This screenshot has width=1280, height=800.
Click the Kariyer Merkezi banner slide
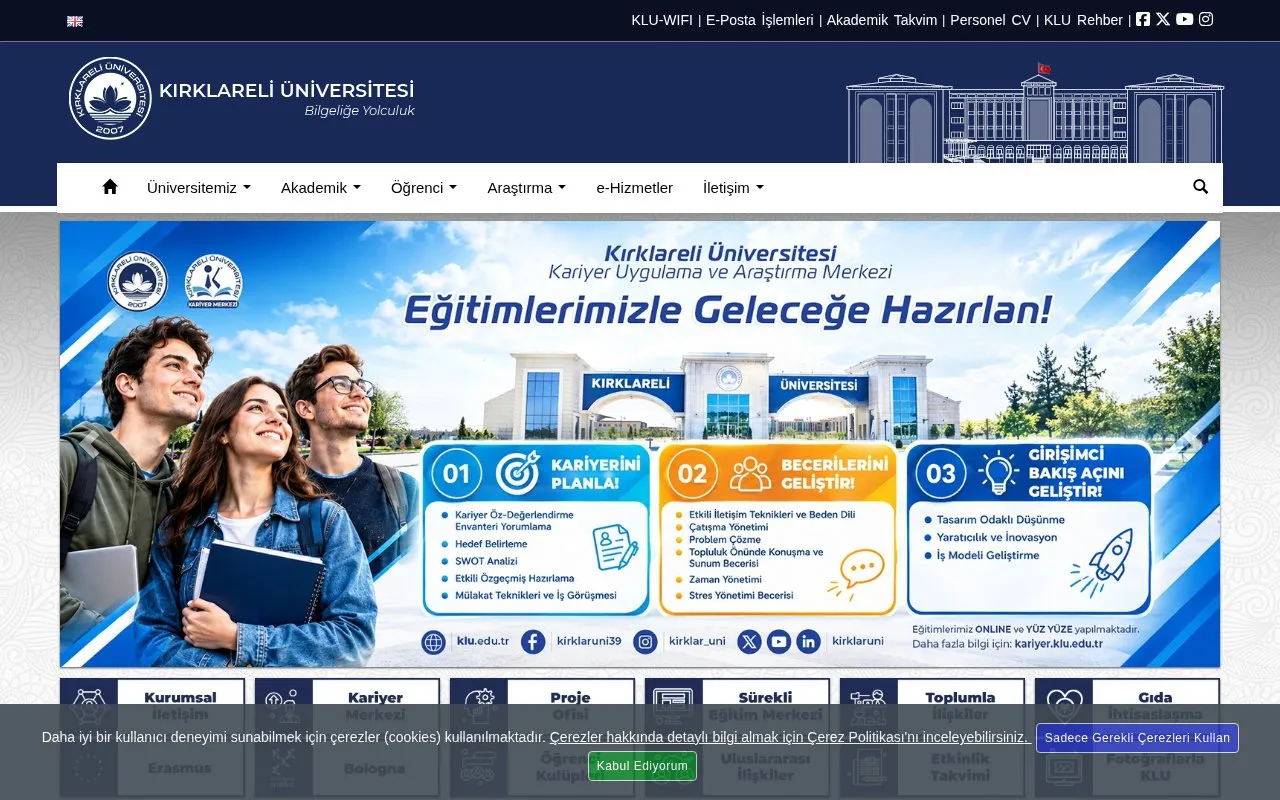point(640,444)
